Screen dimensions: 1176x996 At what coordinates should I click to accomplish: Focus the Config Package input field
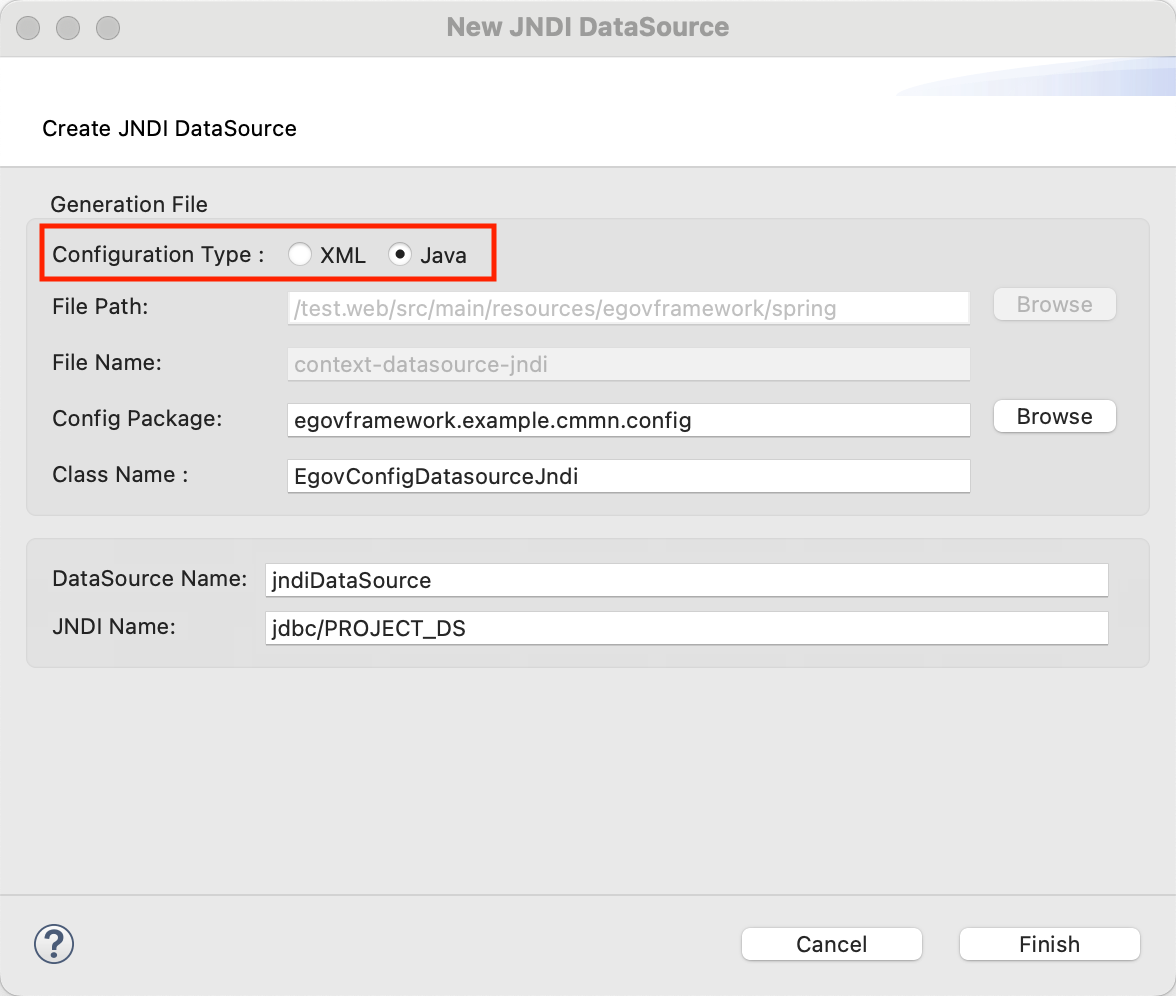coord(628,420)
